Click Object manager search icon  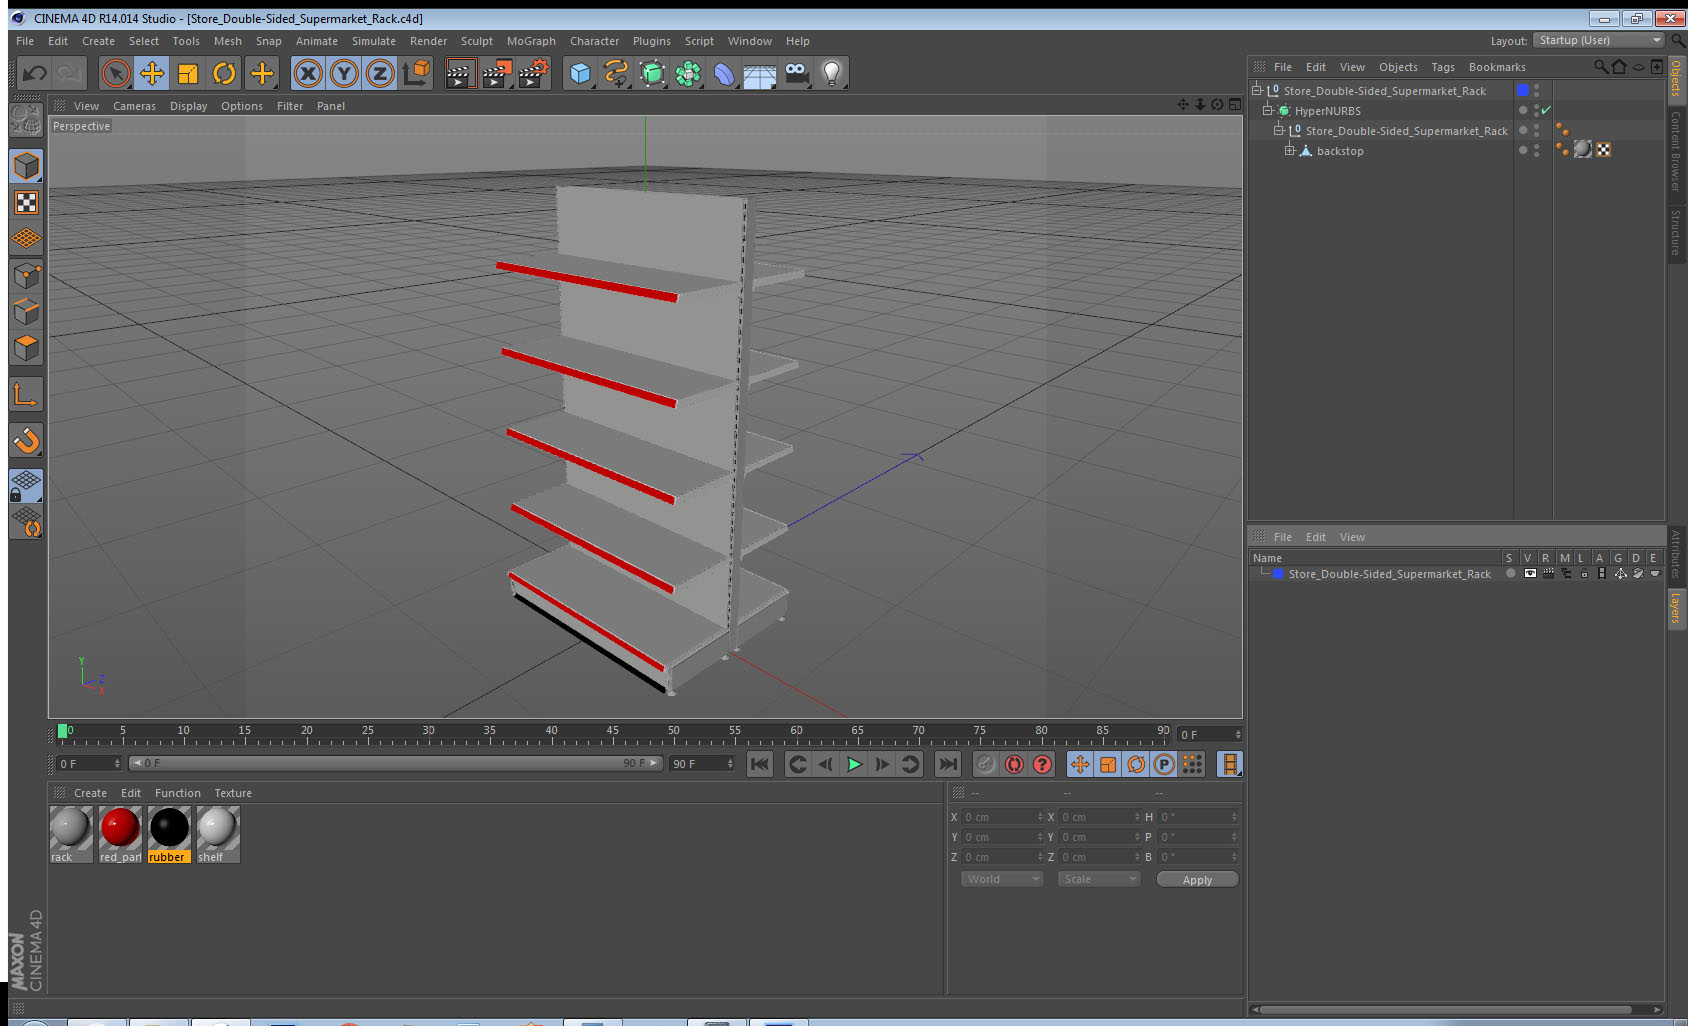pyautogui.click(x=1600, y=67)
